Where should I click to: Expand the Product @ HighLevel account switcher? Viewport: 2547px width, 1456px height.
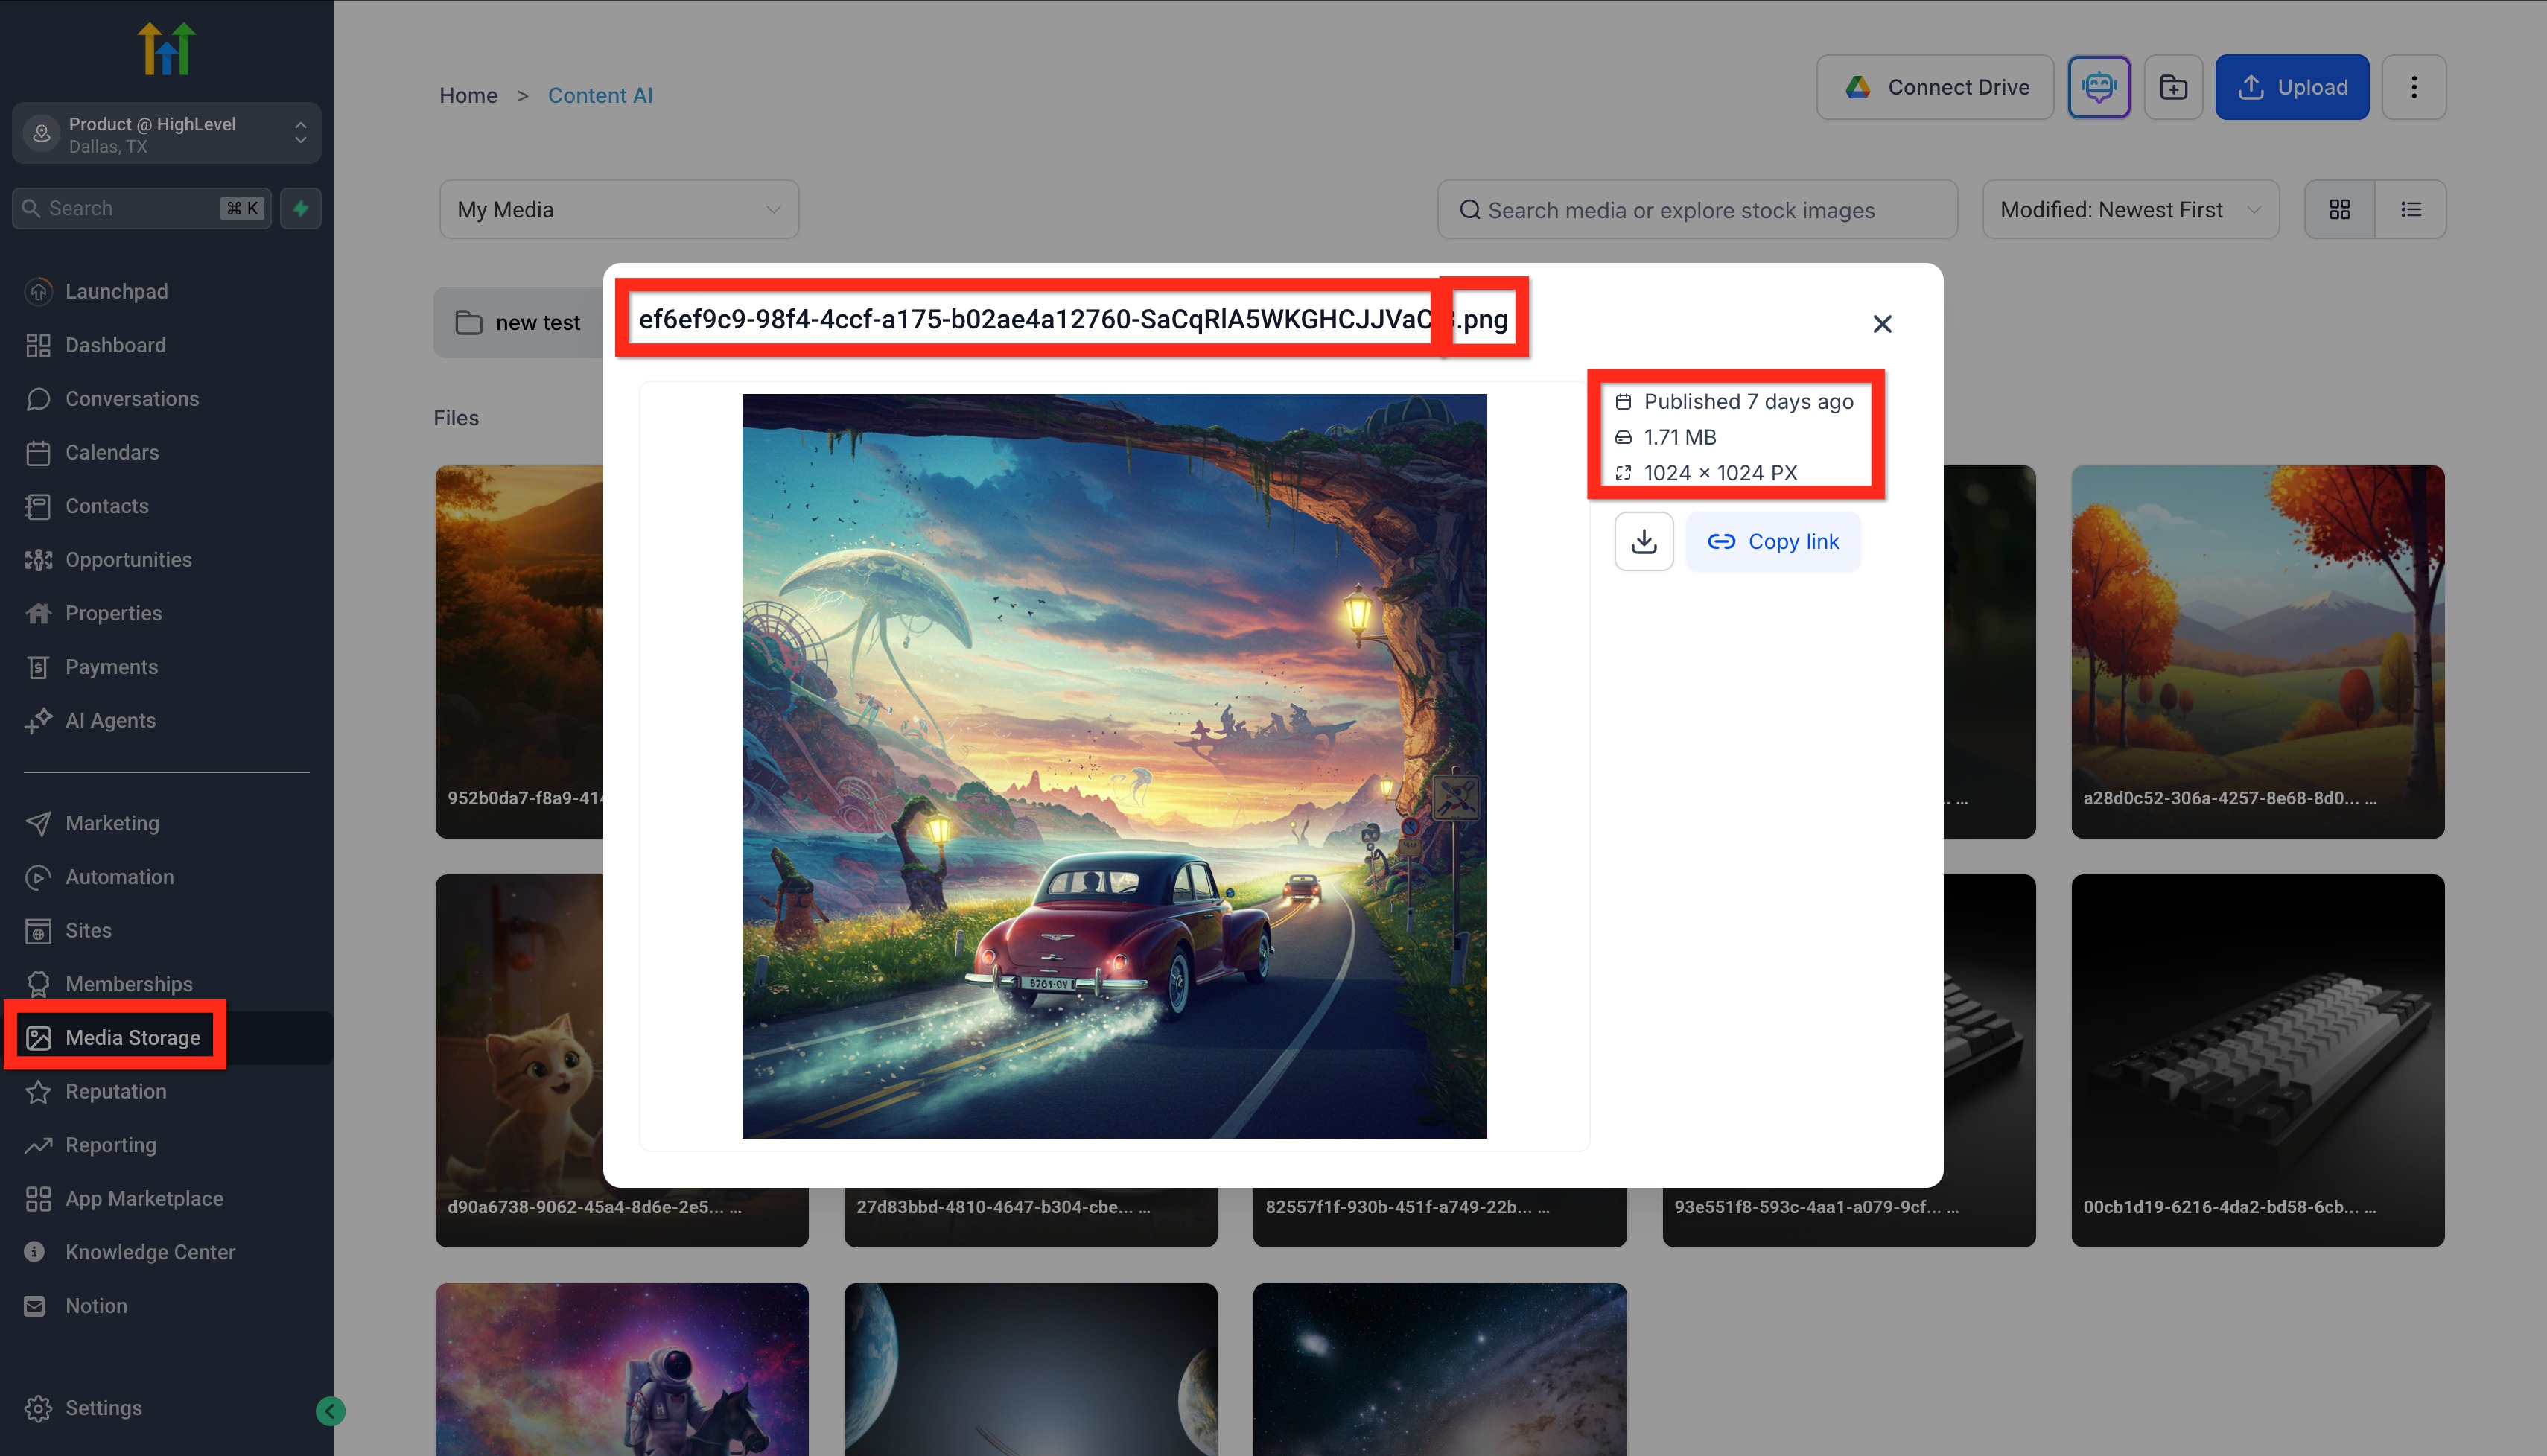click(x=166, y=133)
